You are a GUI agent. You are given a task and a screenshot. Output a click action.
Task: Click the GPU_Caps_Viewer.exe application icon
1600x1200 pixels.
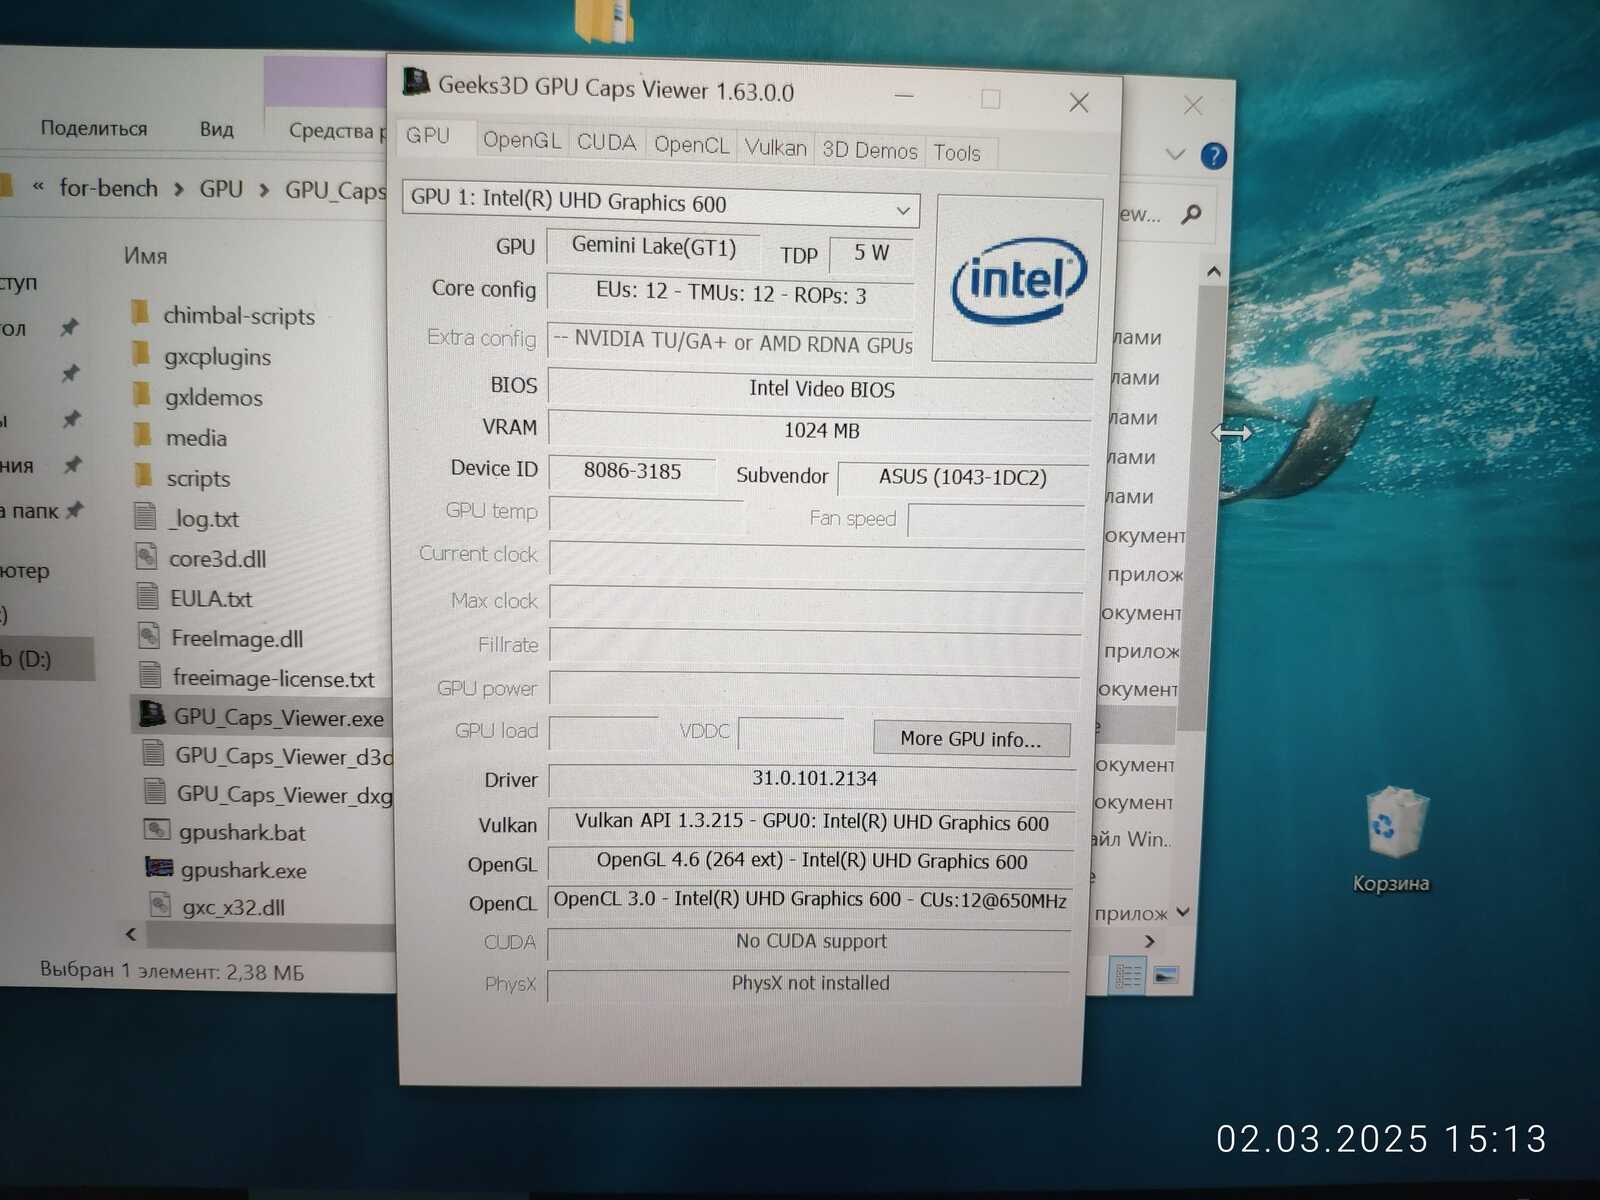click(x=152, y=715)
